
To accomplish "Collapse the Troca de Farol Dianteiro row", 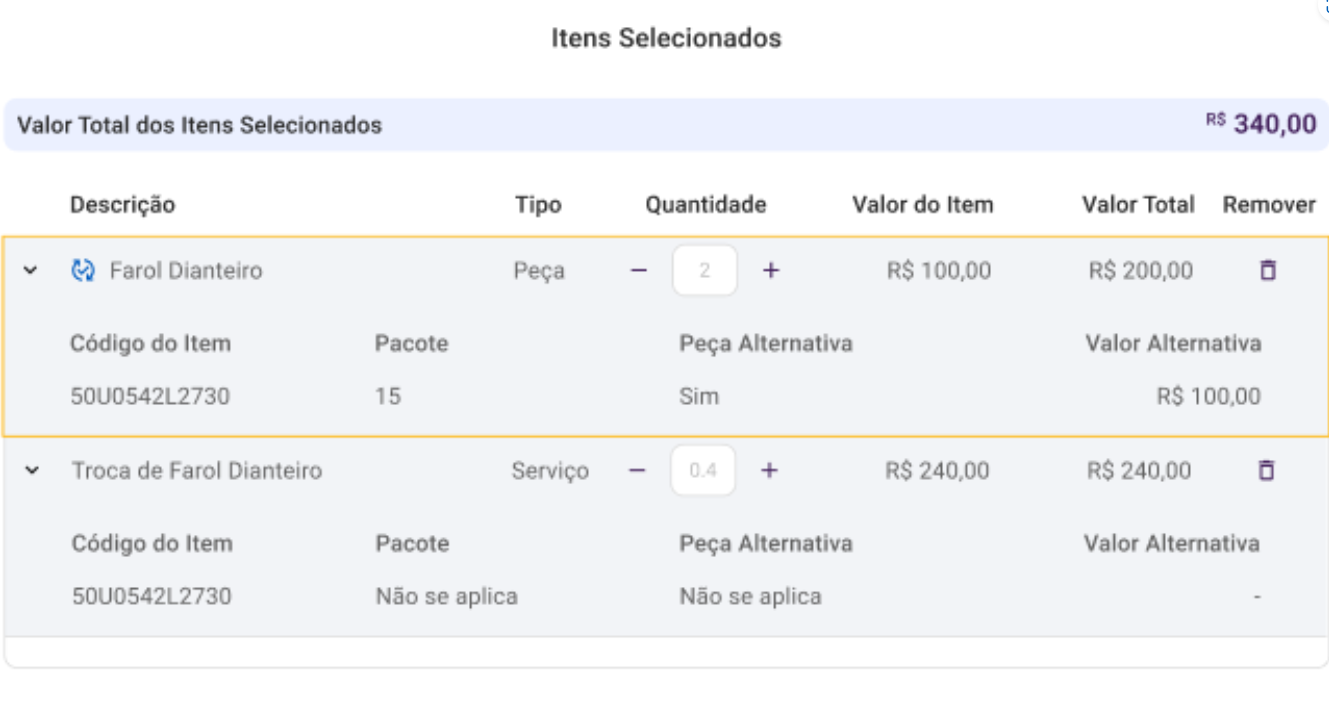I will (x=32, y=470).
